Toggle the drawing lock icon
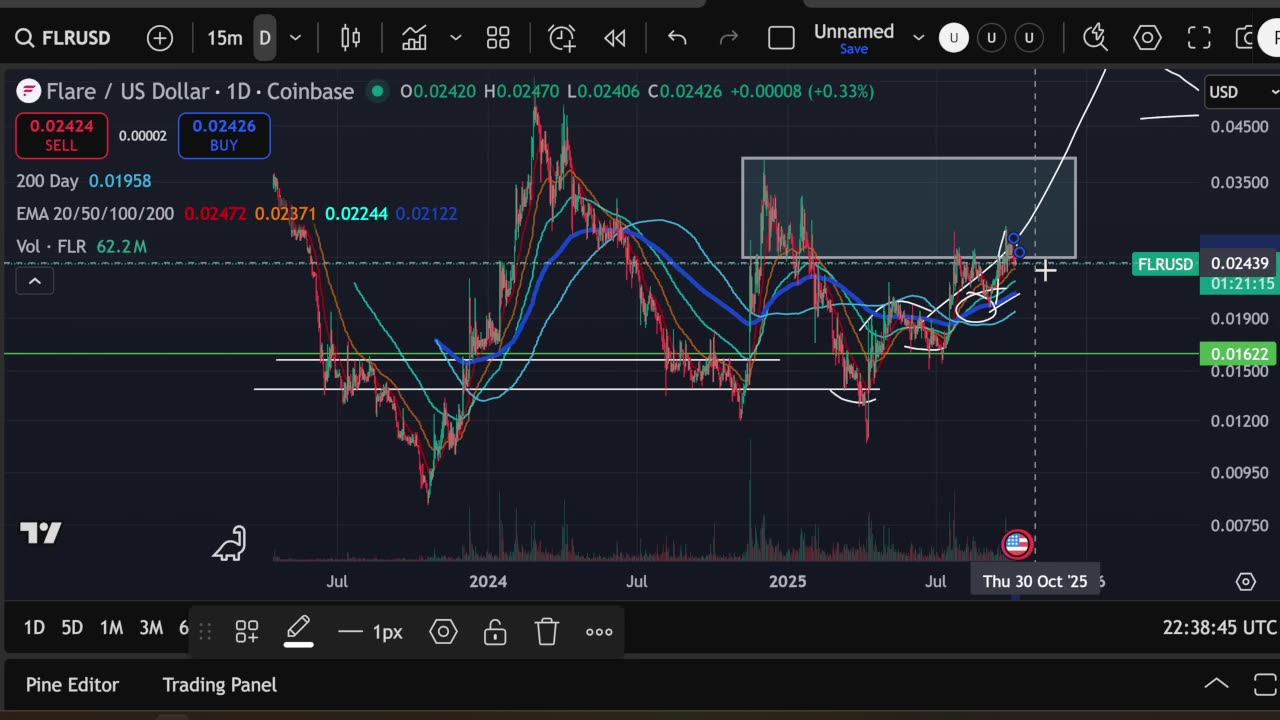The width and height of the screenshot is (1280, 720). pos(495,631)
